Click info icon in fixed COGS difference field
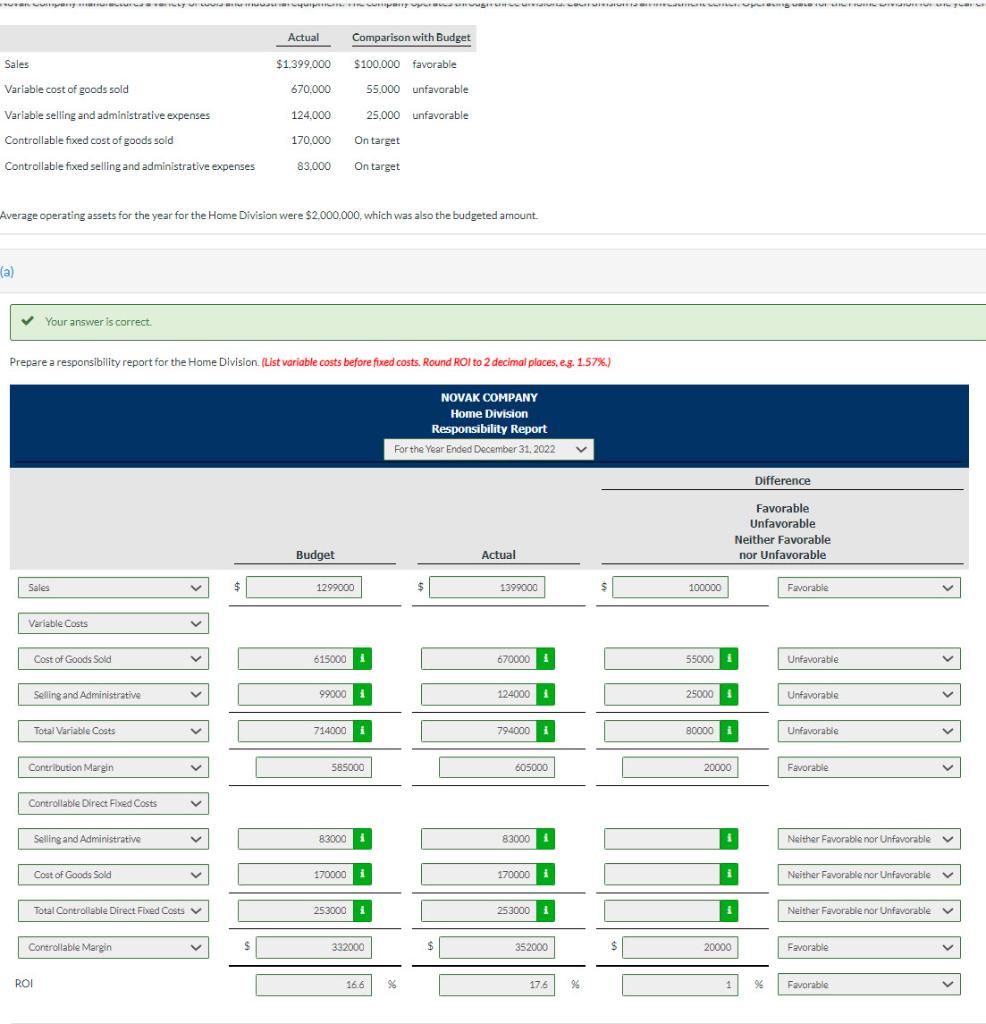This screenshot has height=1024, width=986. (729, 874)
